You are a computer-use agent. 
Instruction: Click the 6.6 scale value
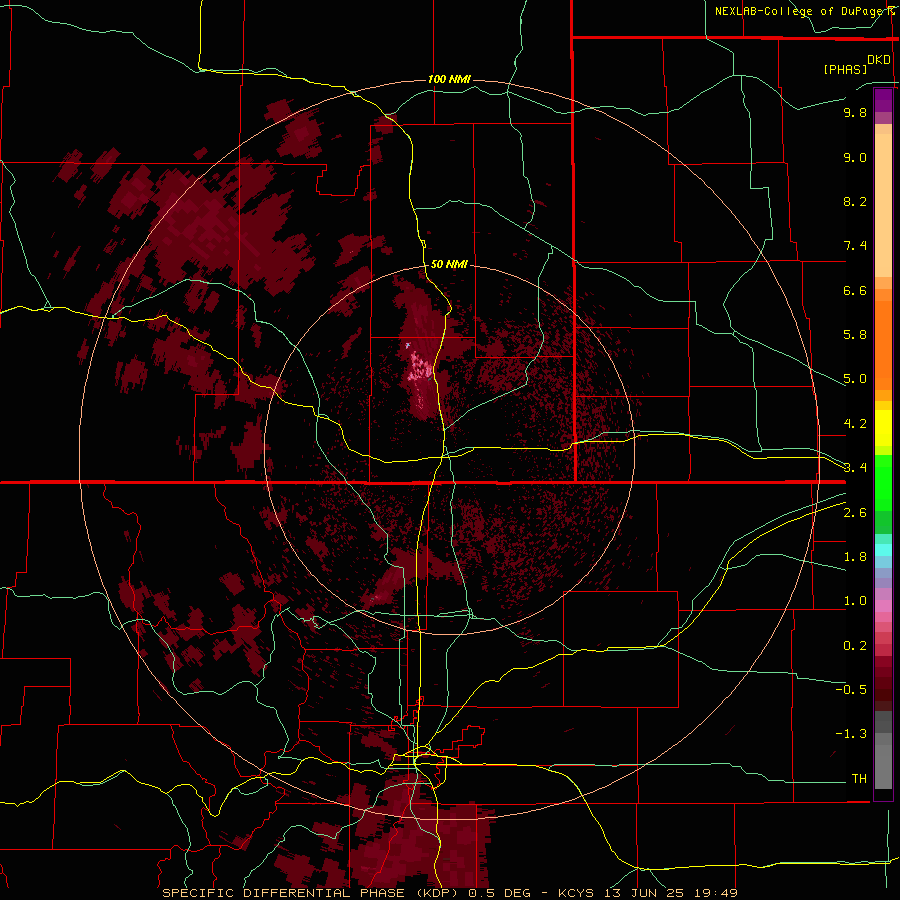(x=855, y=290)
